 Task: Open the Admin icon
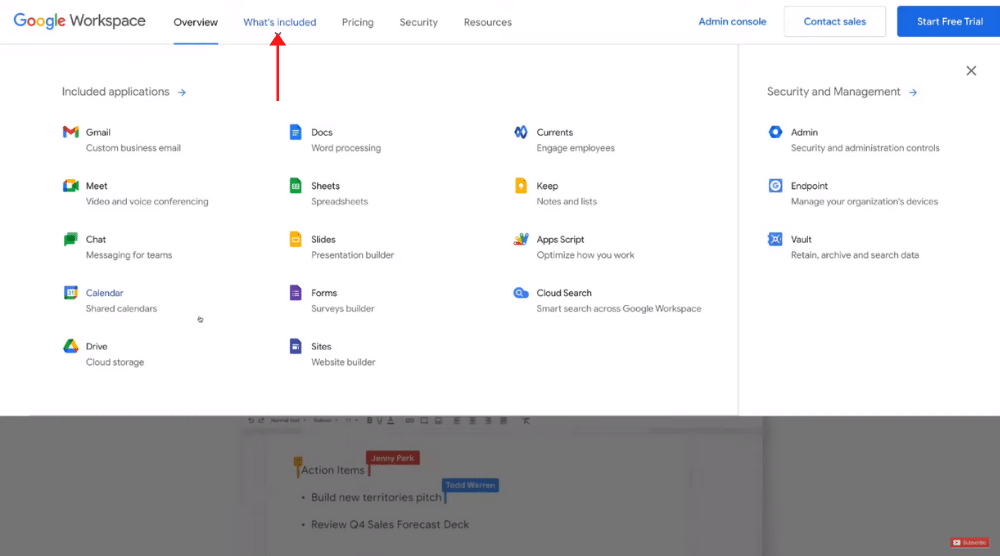[x=775, y=132]
